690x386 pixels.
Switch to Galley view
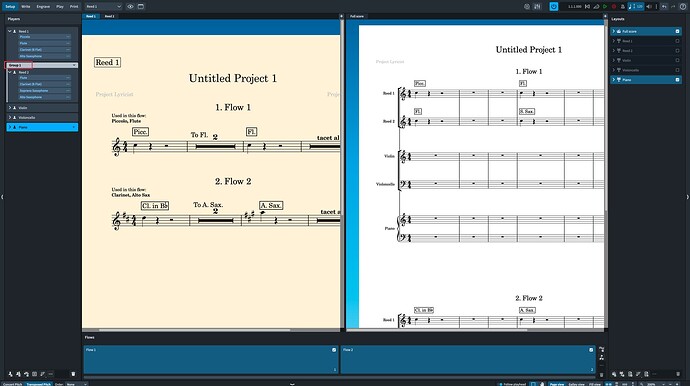(576, 384)
